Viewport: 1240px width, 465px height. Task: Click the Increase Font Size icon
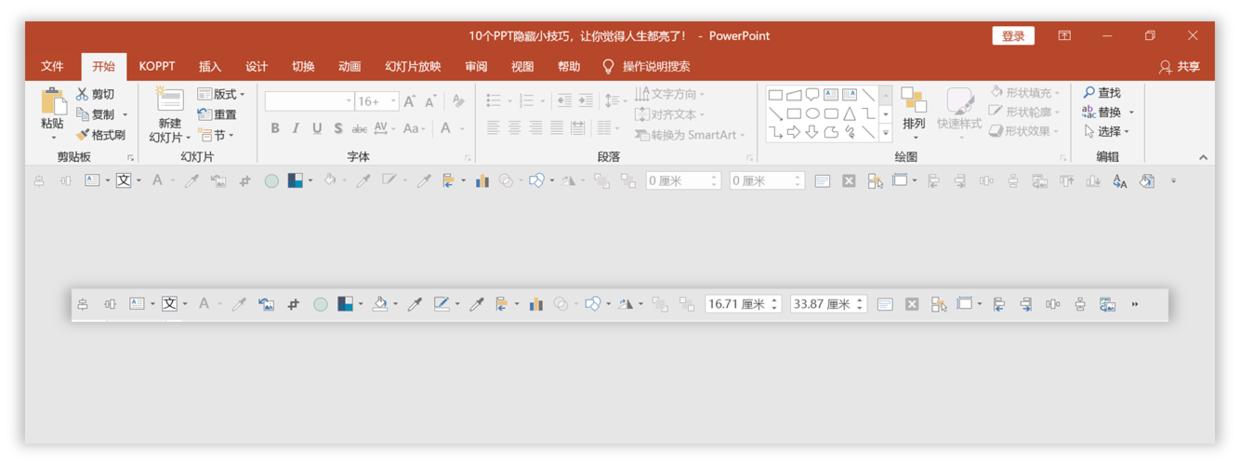(x=410, y=101)
